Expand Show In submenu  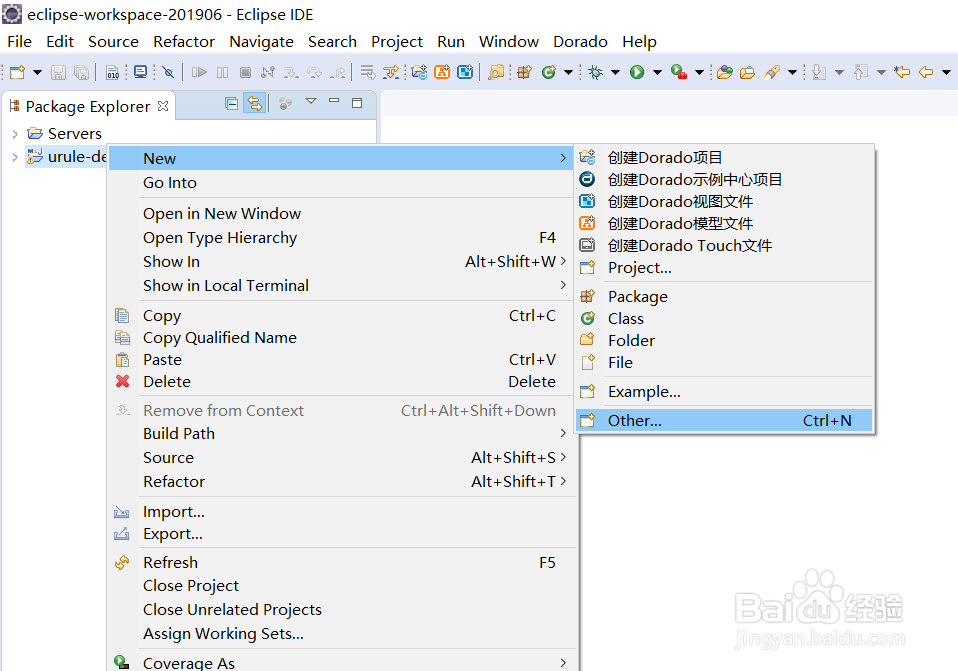click(342, 262)
